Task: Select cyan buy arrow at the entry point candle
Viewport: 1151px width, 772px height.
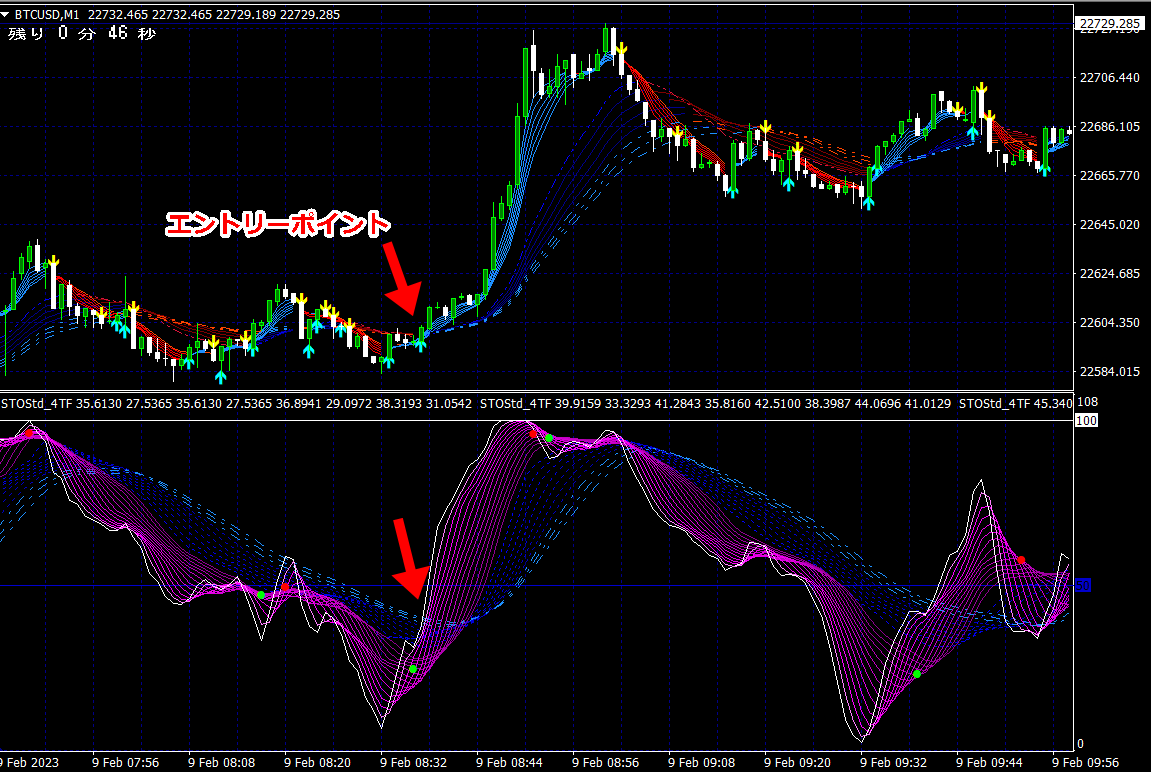Action: 420,344
